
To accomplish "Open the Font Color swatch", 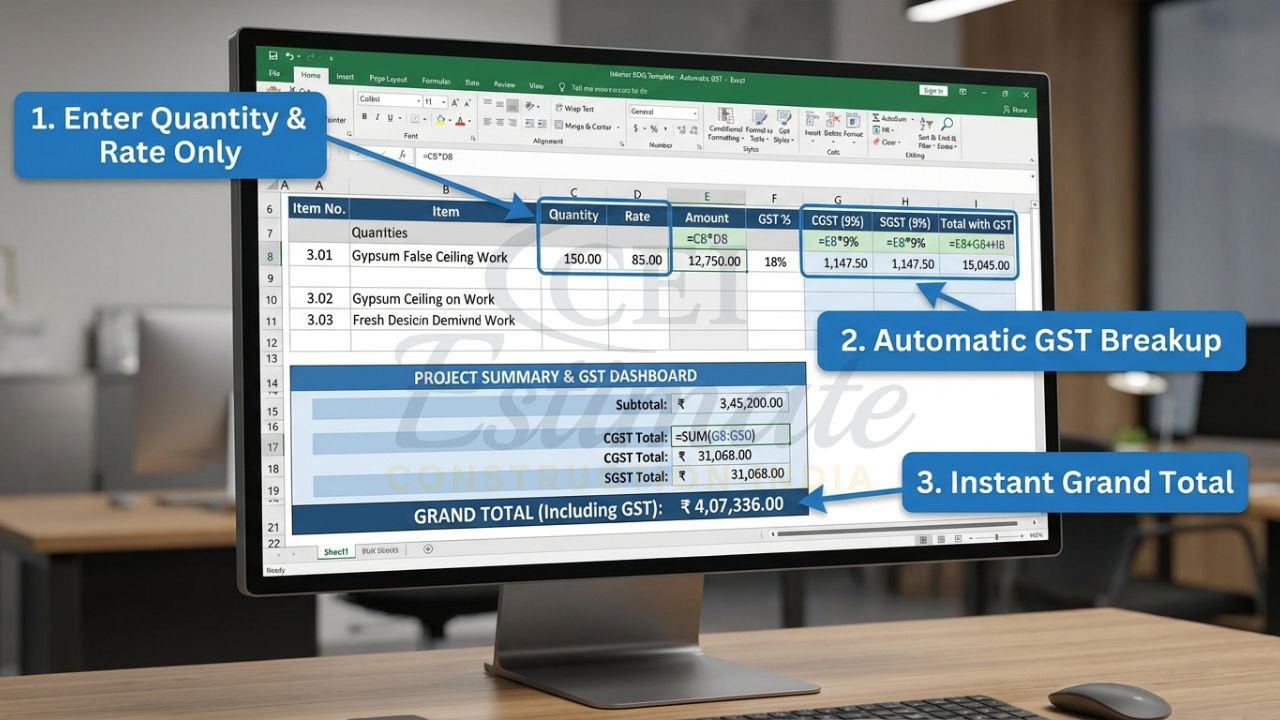I will coord(460,121).
